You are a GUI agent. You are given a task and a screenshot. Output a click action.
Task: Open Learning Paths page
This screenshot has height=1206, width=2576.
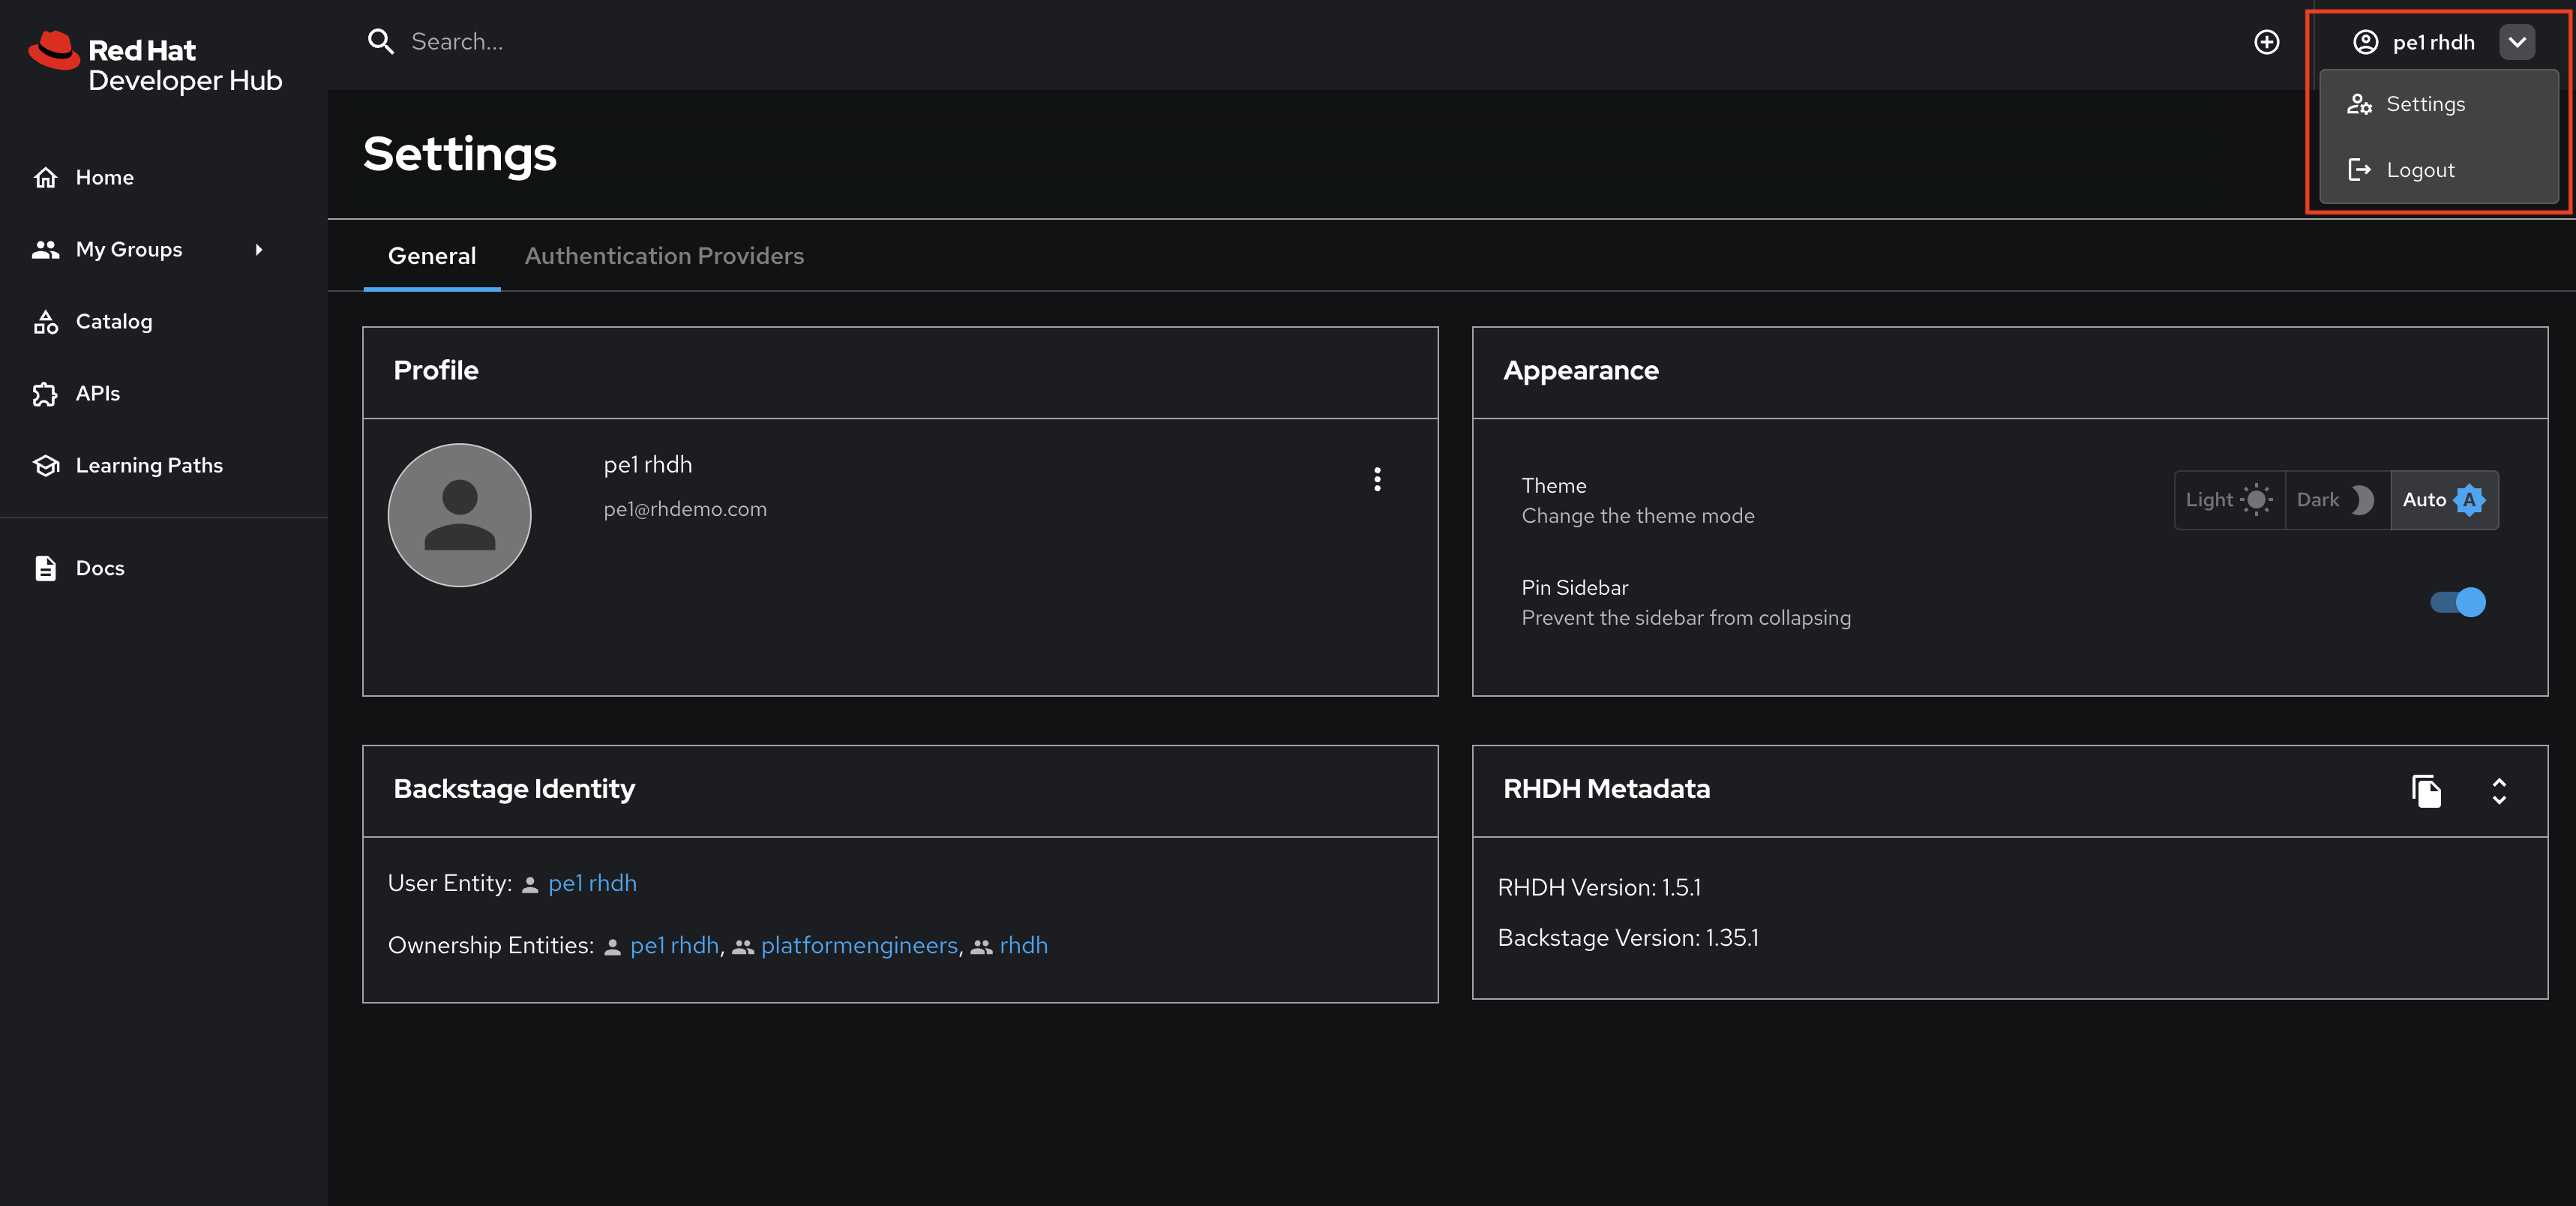[164, 465]
